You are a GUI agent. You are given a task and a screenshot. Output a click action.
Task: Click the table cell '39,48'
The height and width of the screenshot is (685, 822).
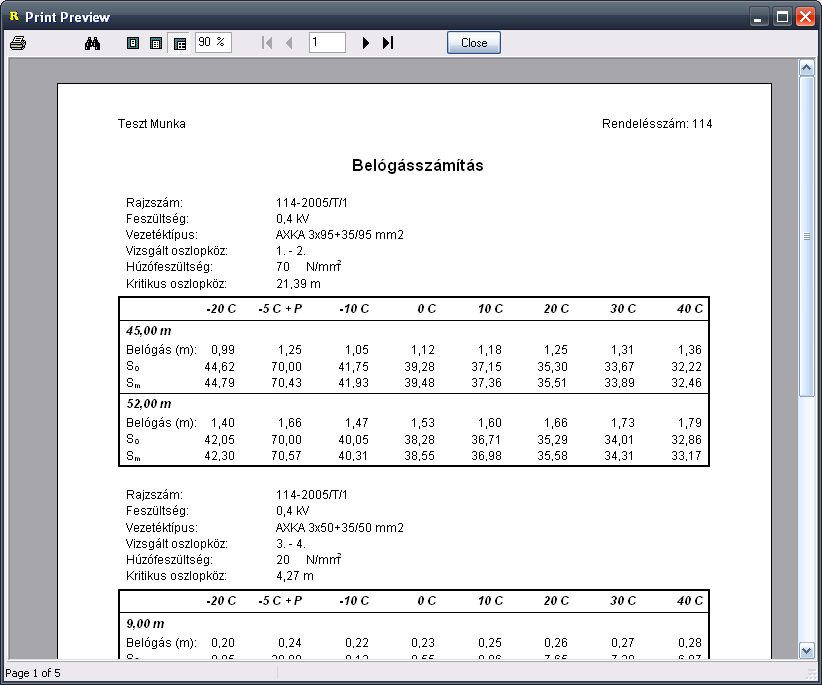point(419,383)
